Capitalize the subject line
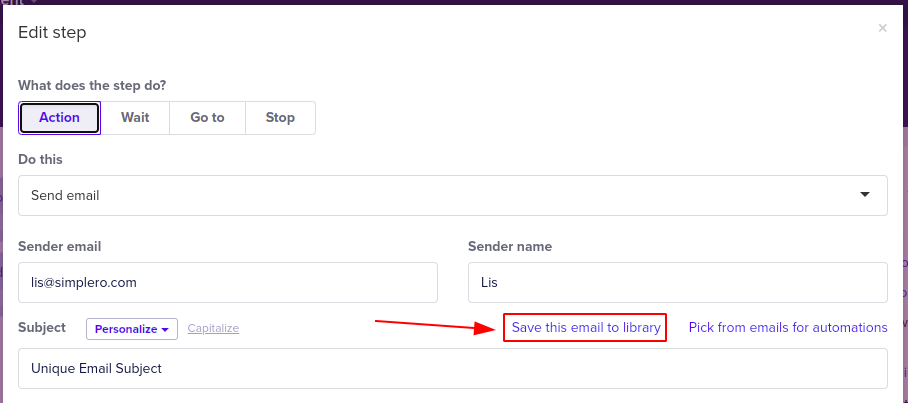This screenshot has height=403, width=908. [213, 328]
